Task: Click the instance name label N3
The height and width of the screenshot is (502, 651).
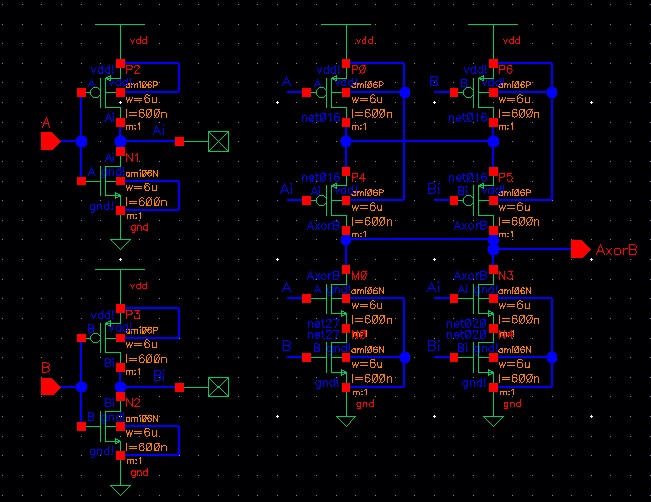Action: tap(506, 275)
